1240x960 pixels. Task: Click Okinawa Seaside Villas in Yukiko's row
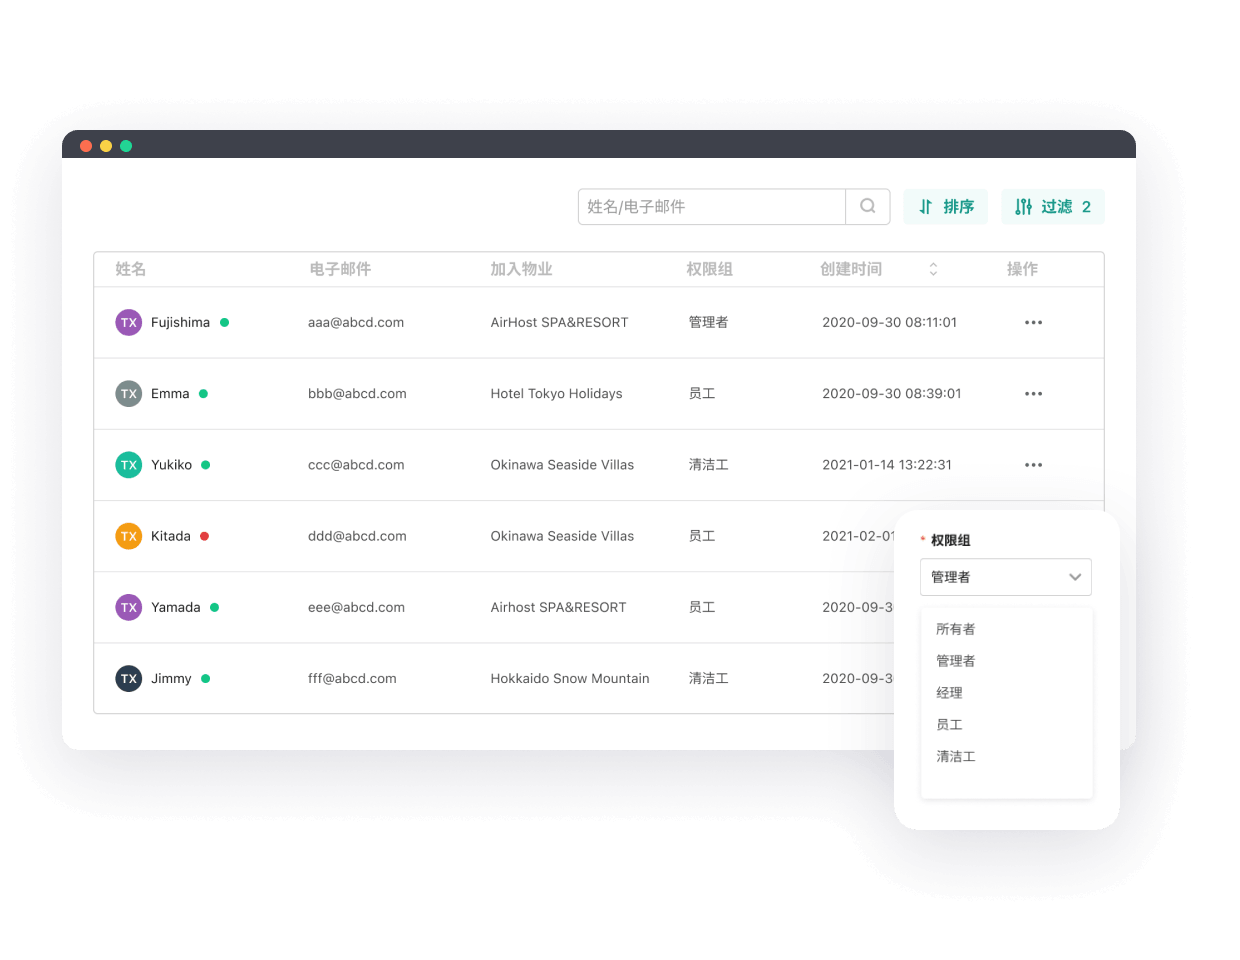tap(562, 465)
